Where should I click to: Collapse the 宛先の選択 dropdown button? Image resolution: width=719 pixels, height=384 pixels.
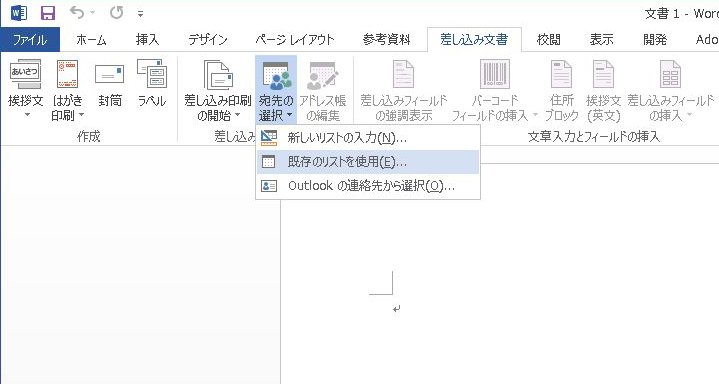276,90
